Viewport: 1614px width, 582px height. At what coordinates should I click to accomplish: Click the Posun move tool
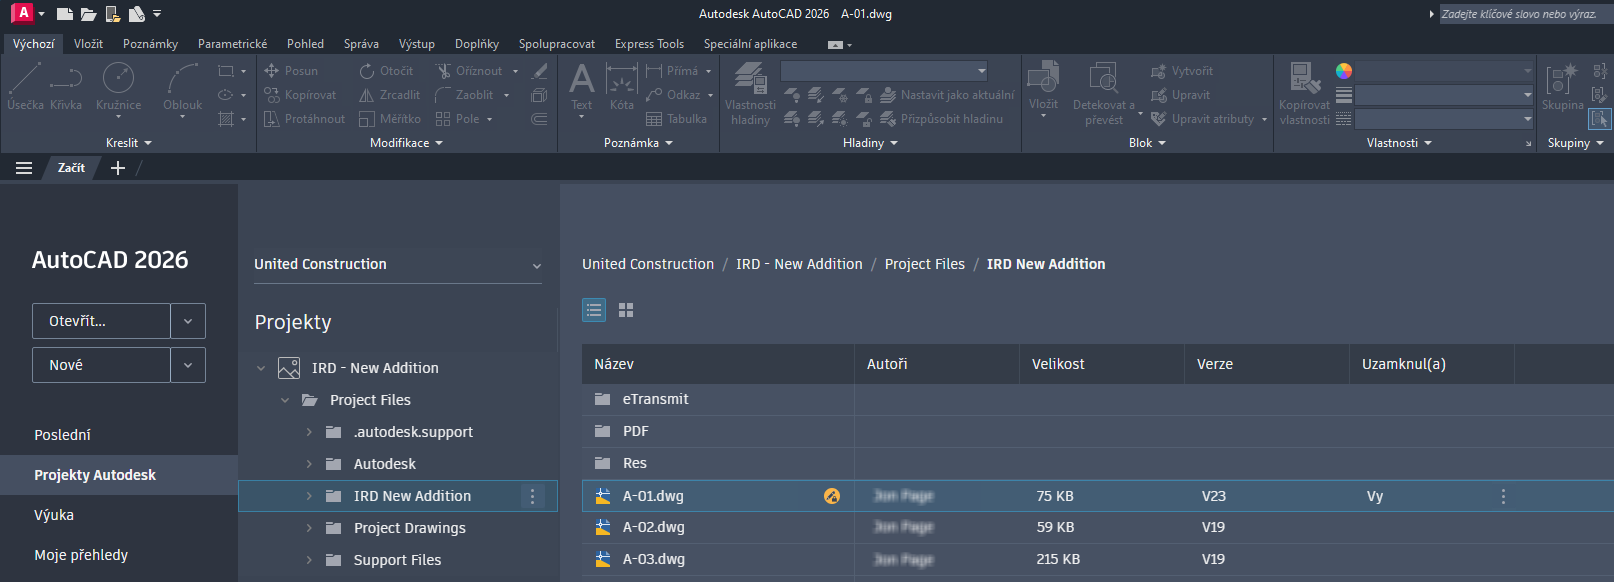[x=291, y=71]
